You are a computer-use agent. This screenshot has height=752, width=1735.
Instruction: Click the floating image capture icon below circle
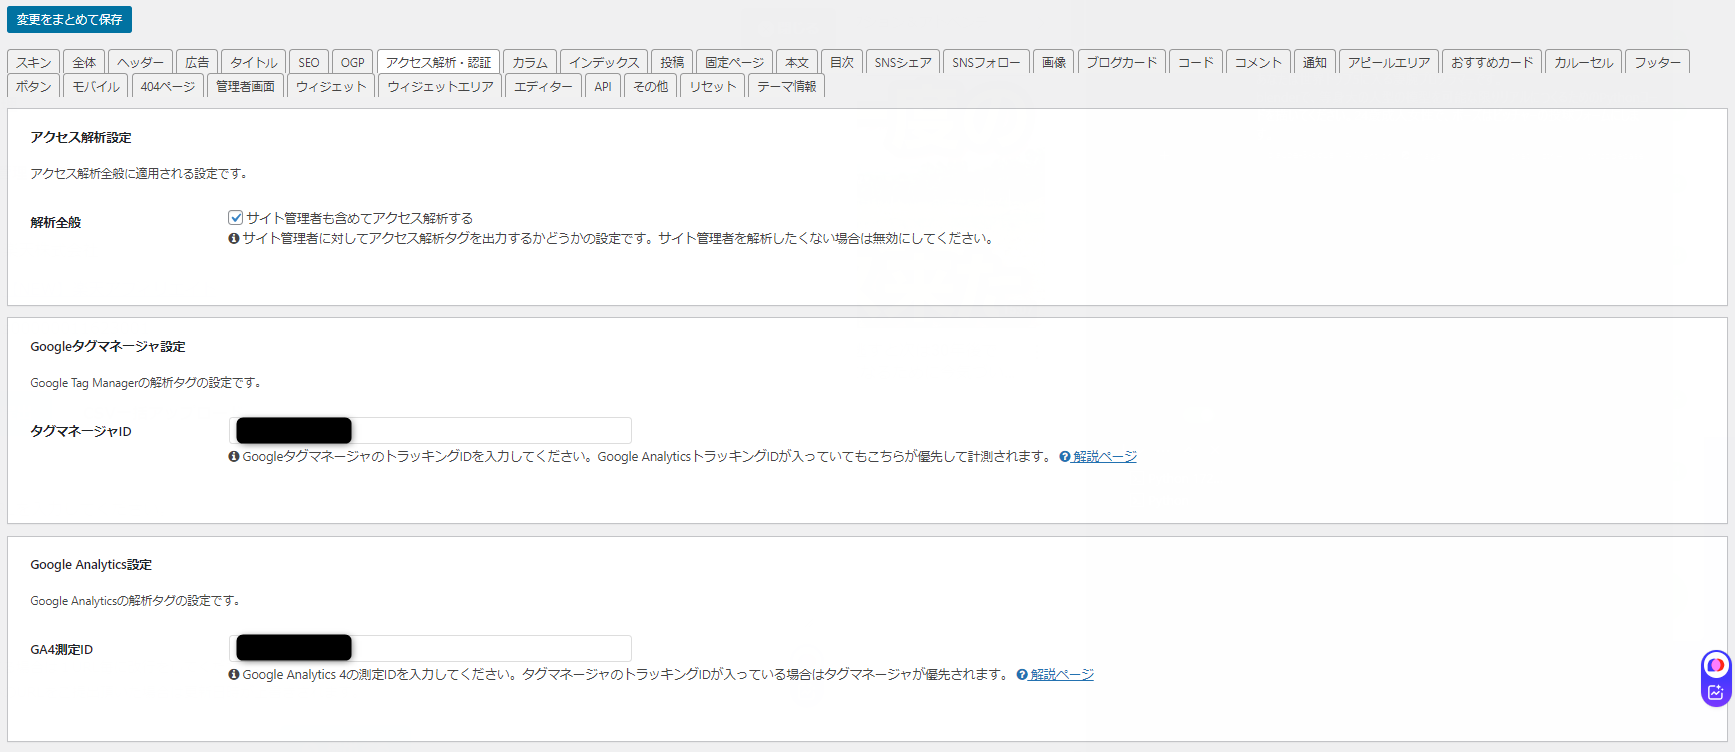(1716, 692)
